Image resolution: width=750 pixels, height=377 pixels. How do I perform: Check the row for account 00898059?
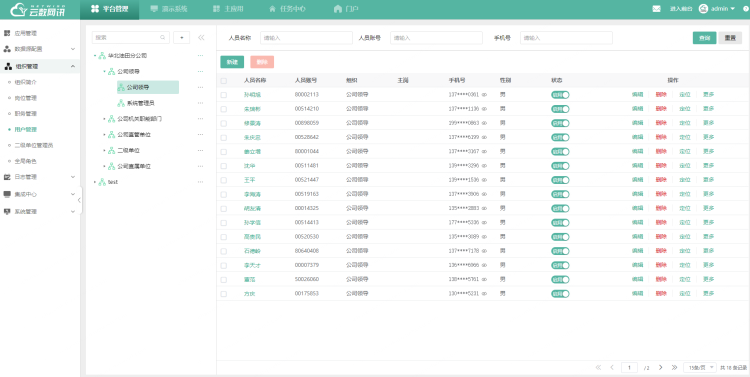coord(224,123)
